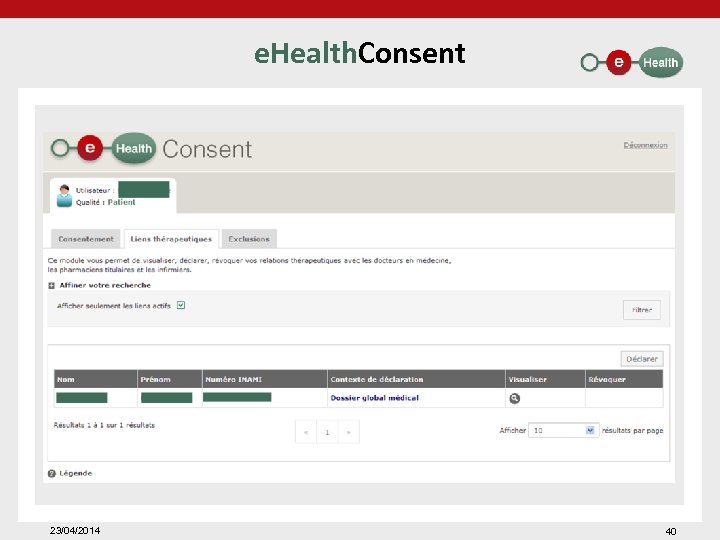Viewport: 720px width, 540px height.
Task: Click the Nom column header
Action: pos(96,379)
